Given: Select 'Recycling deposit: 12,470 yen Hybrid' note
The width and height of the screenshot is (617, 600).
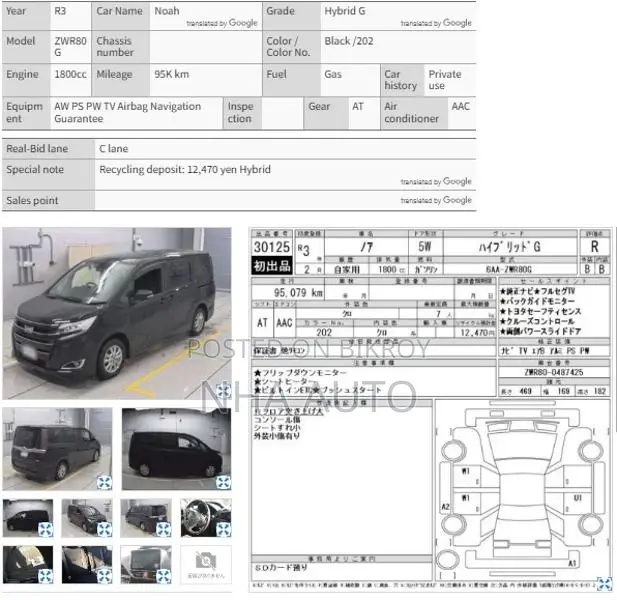Looking at the screenshot, I should 185,170.
